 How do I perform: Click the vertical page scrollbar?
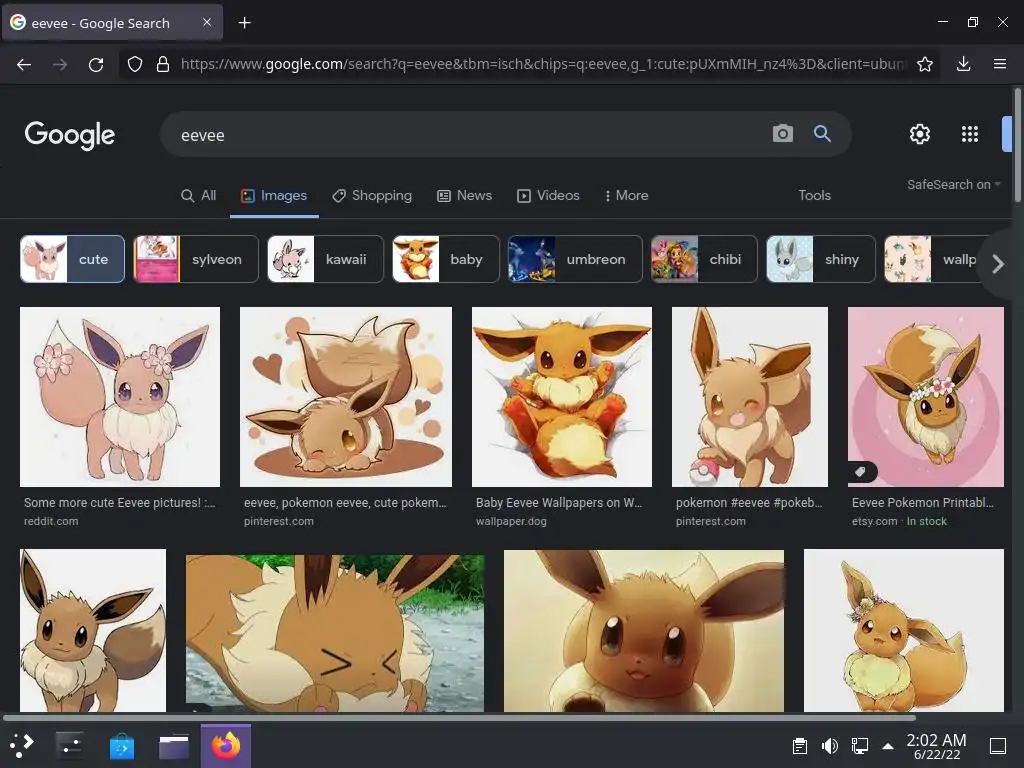tap(1017, 145)
